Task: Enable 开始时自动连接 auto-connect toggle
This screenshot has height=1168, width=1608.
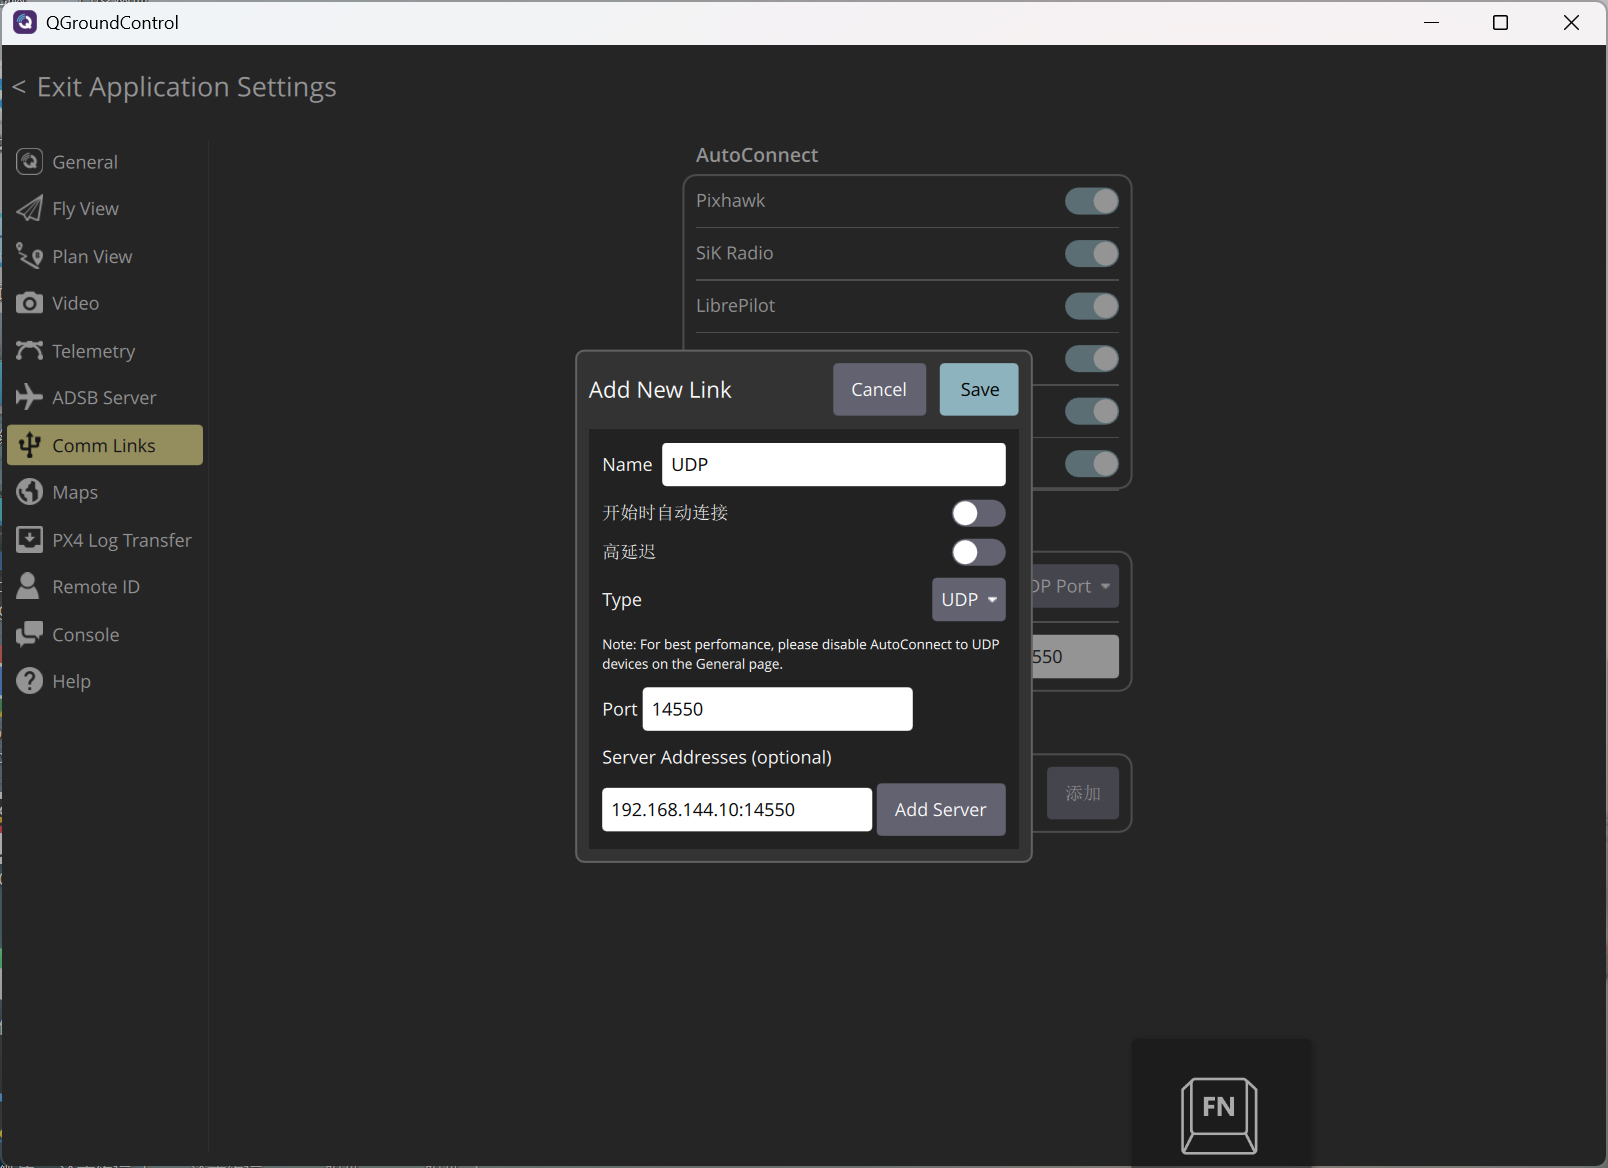Action: [978, 513]
